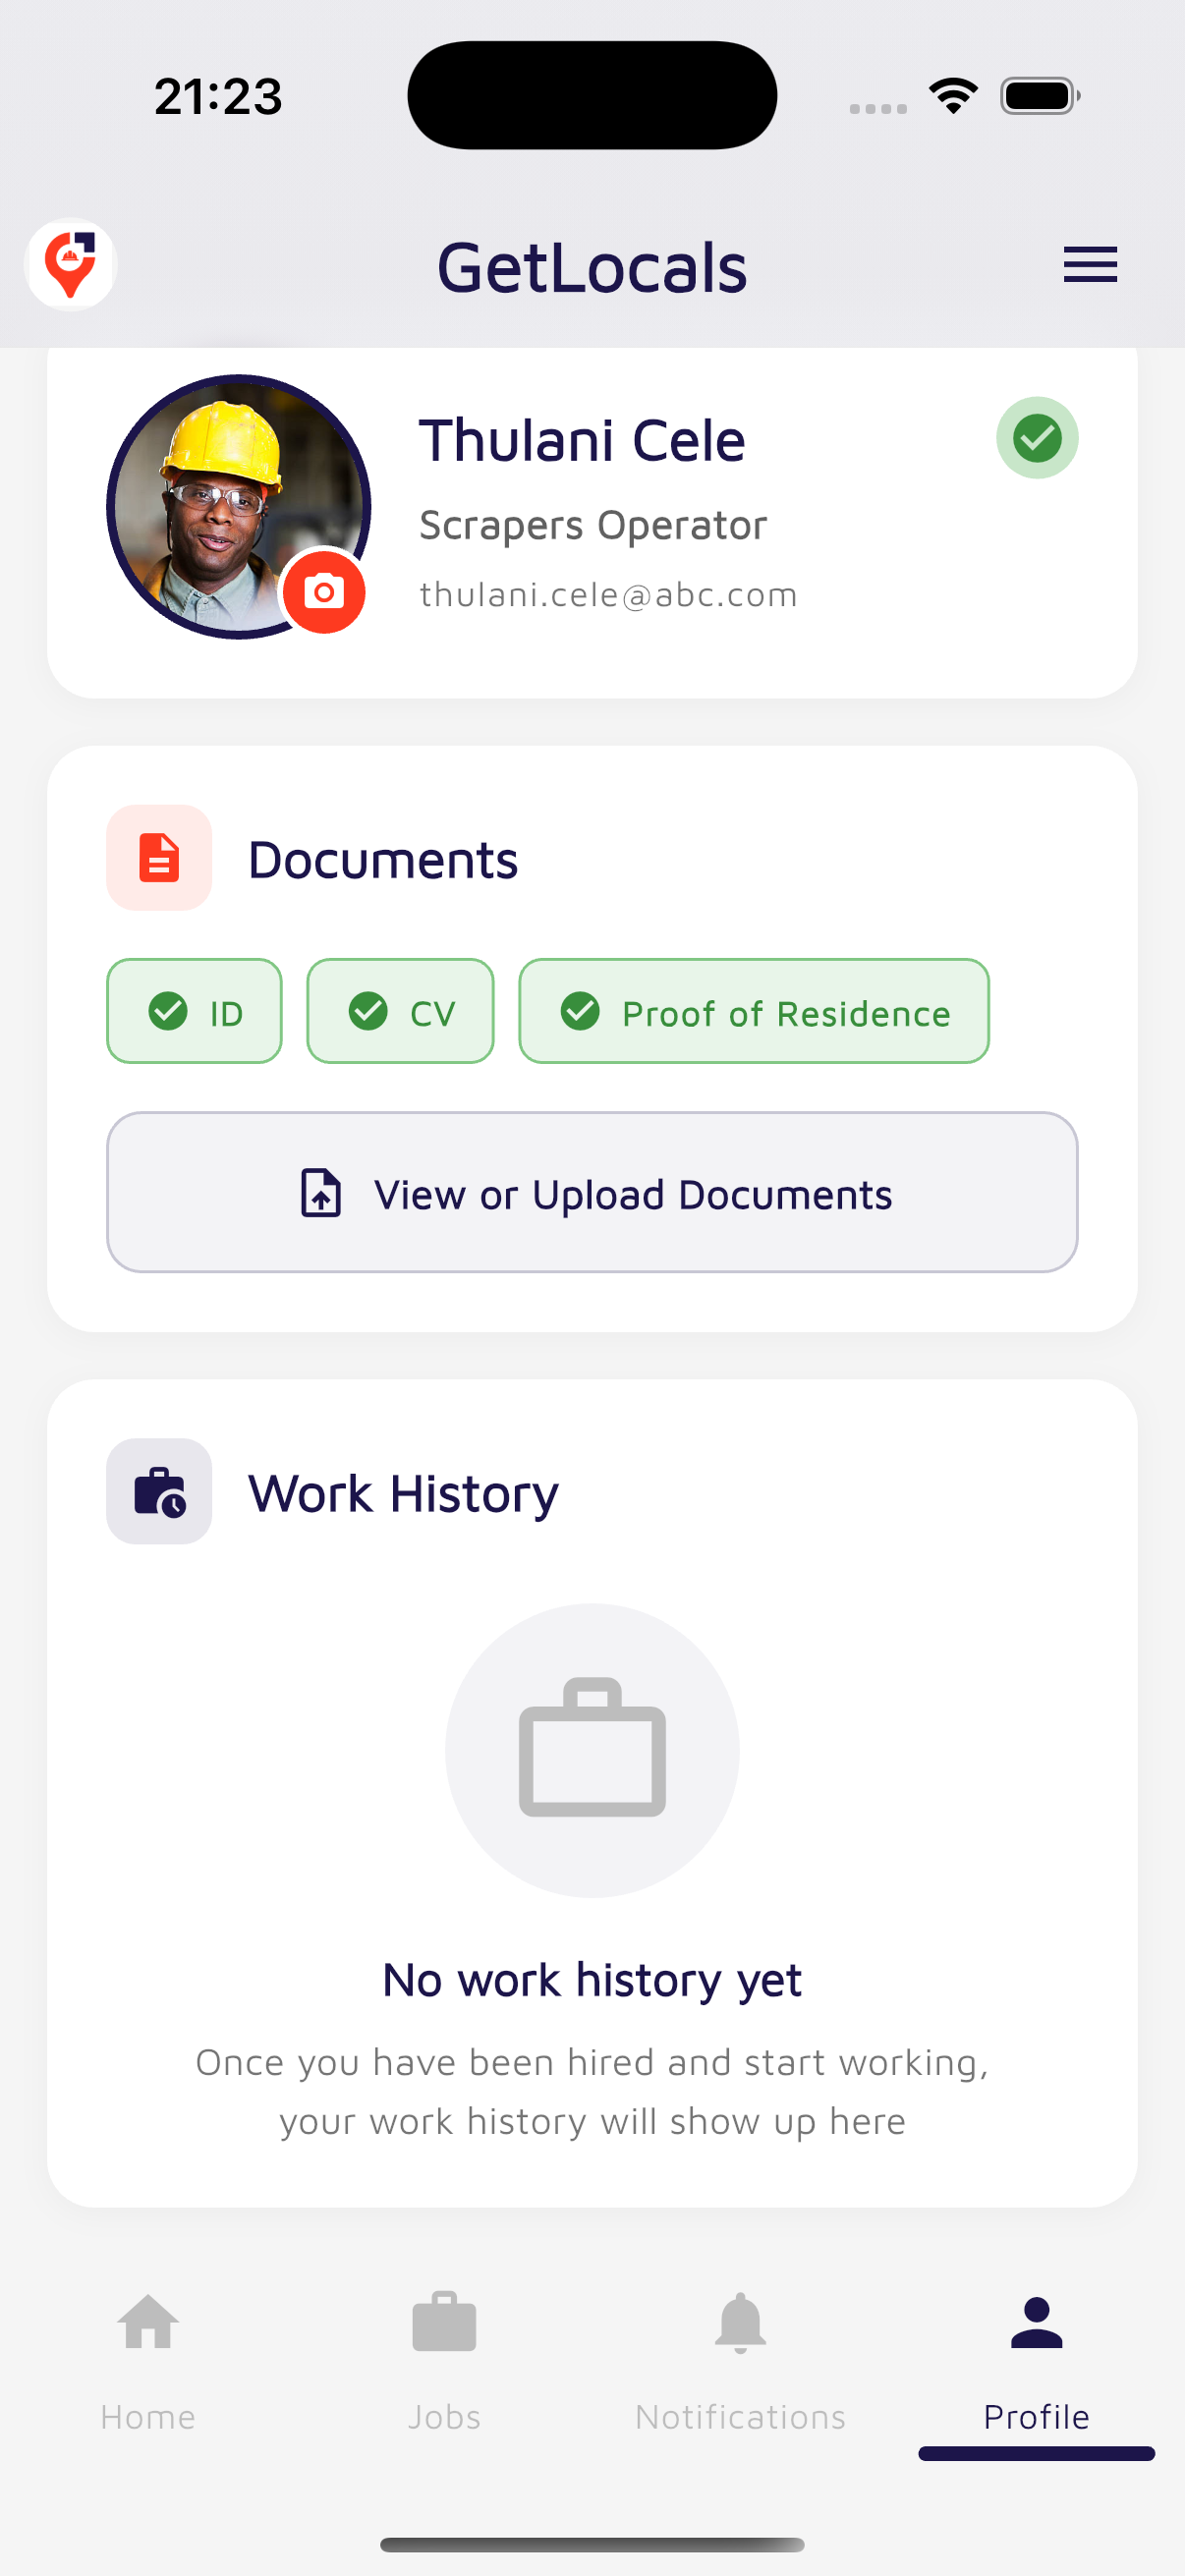Screen dimensions: 1185x2576
Task: Tap Thulani Cele's profile photo
Action: click(238, 506)
